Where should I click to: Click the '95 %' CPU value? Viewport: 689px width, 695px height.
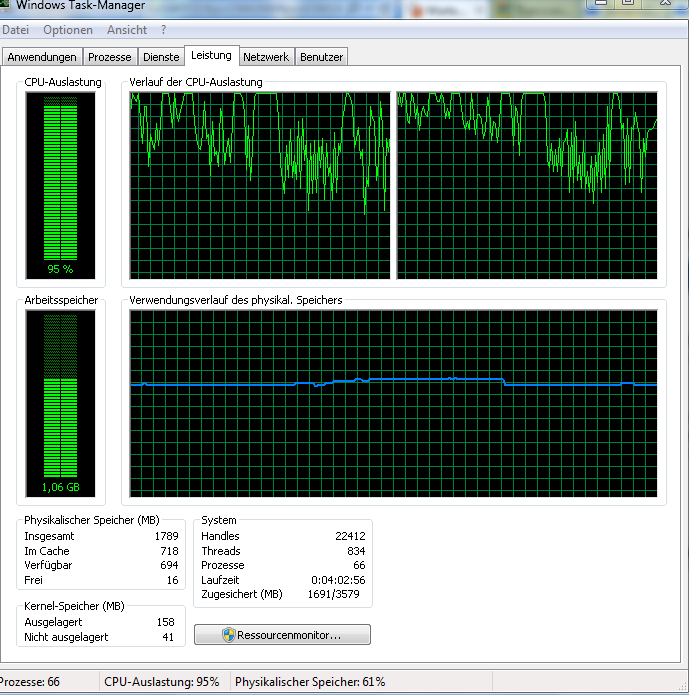(x=60, y=269)
